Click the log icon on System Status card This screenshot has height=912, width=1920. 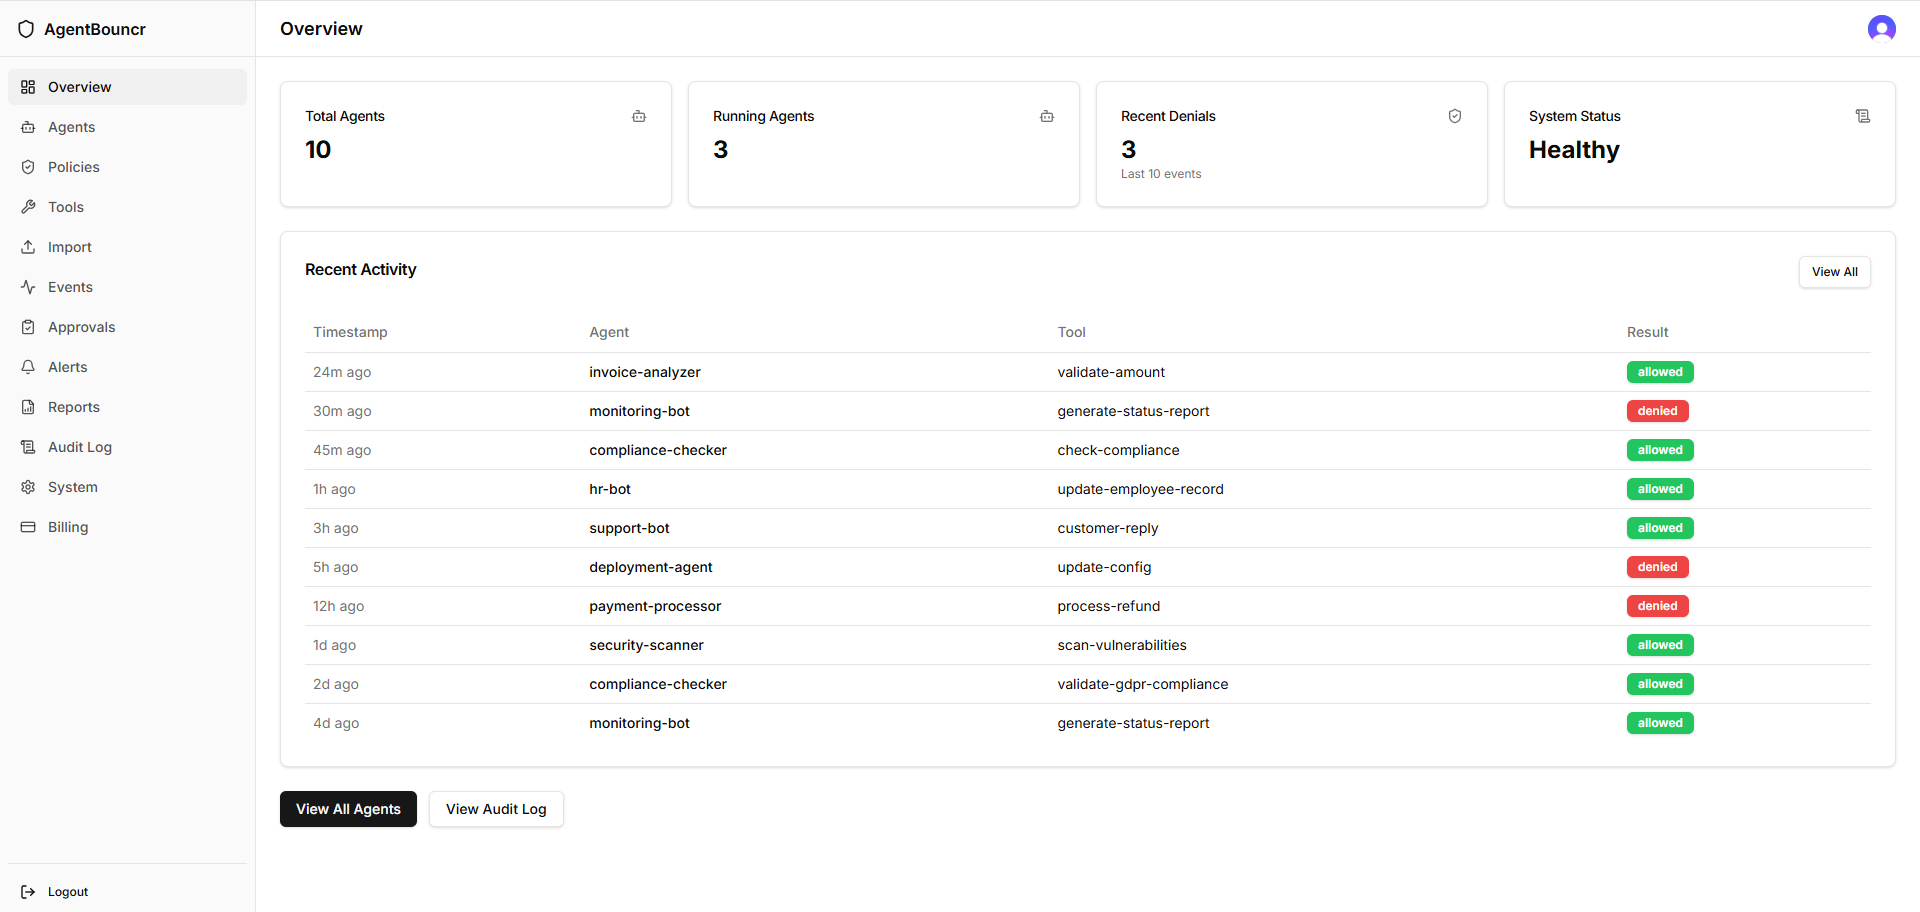[1863, 116]
